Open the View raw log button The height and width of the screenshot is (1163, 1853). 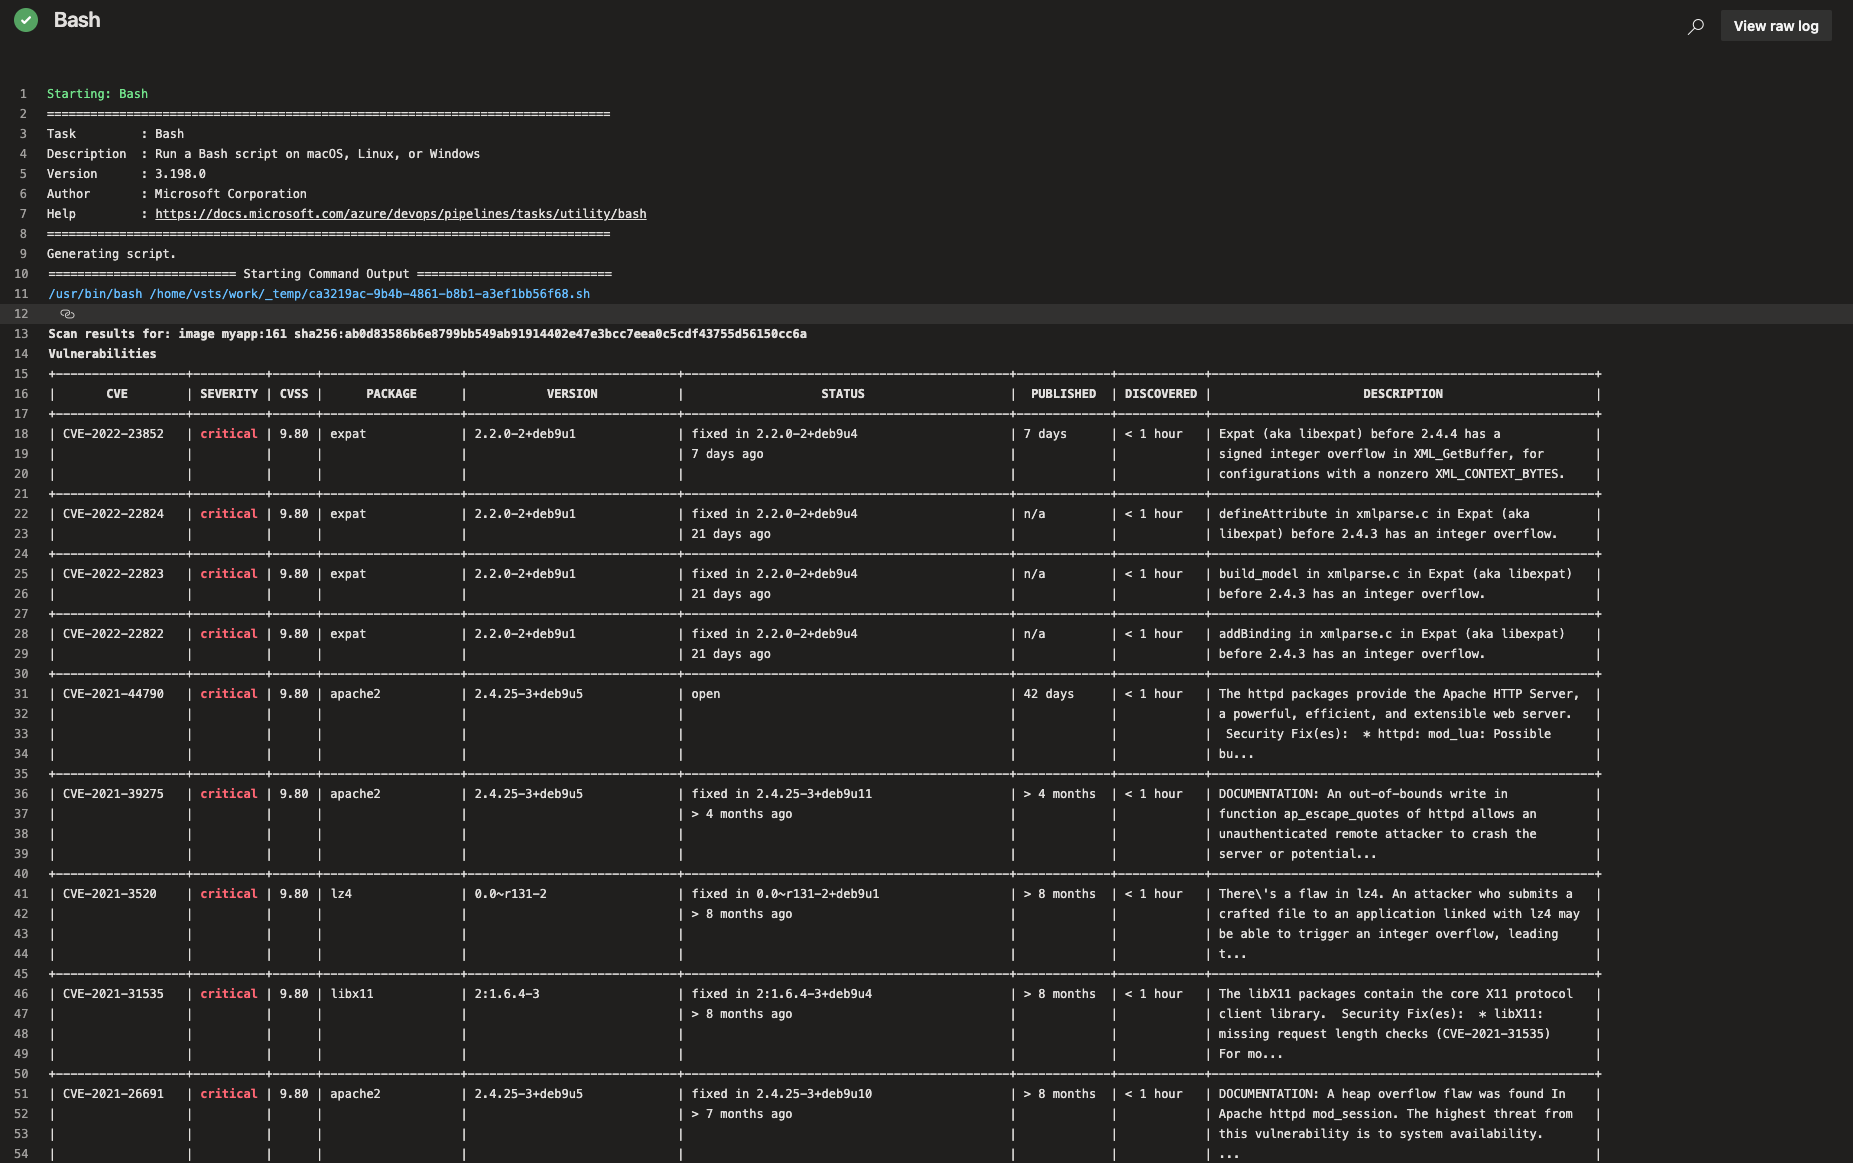(1775, 26)
